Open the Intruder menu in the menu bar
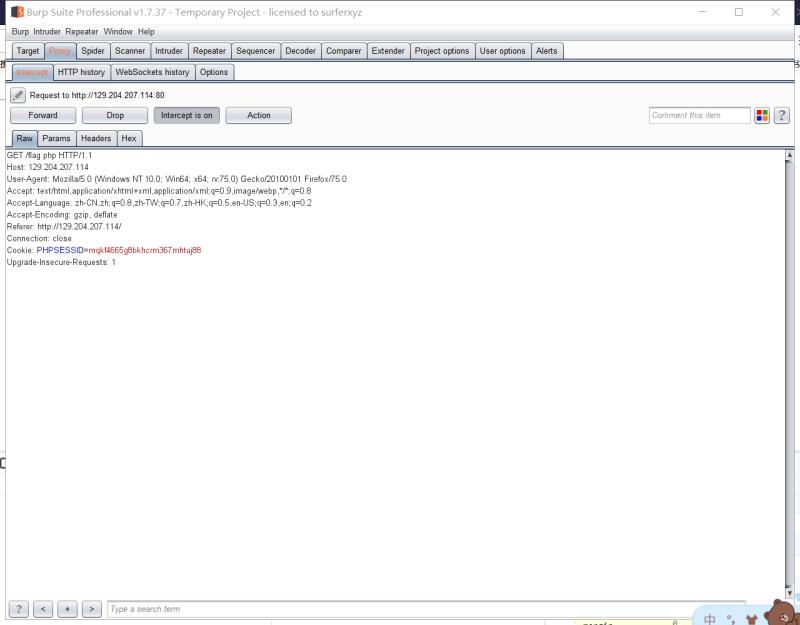Screen dimensions: 800x625 tap(47, 32)
